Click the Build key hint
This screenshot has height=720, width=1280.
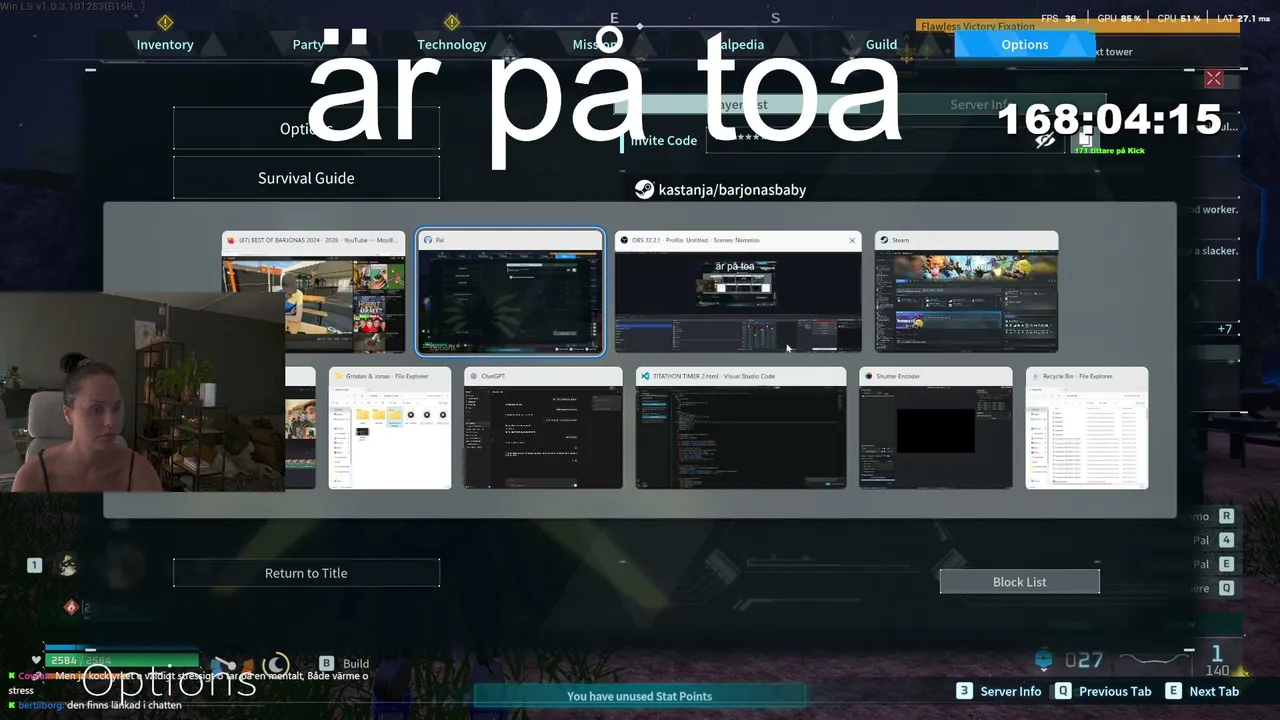coord(344,663)
